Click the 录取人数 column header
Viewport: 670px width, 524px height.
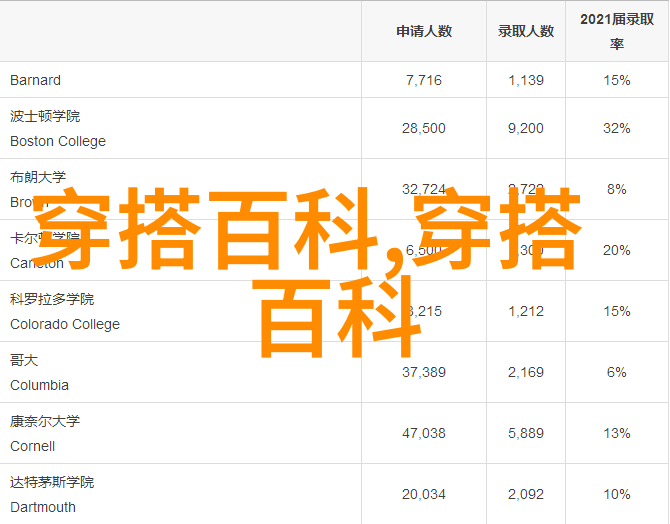[x=525, y=31]
